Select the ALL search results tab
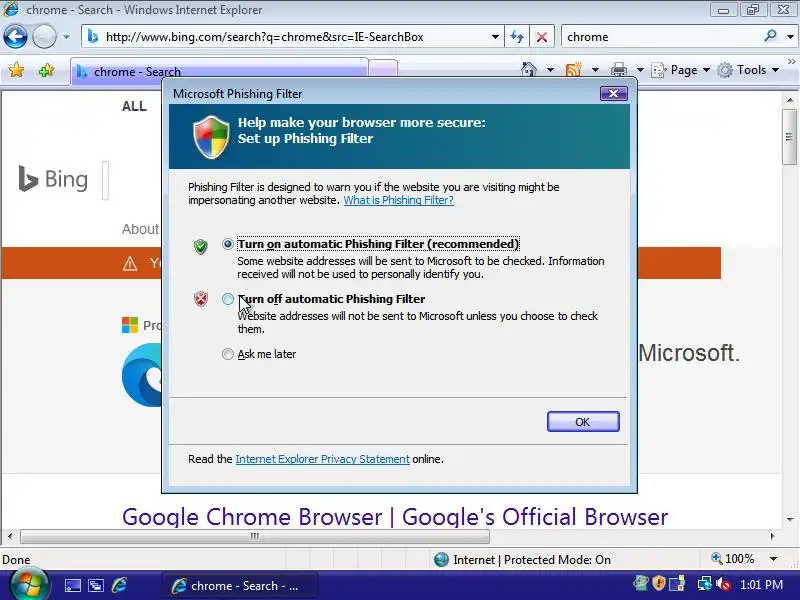This screenshot has height=600, width=800. click(x=134, y=106)
